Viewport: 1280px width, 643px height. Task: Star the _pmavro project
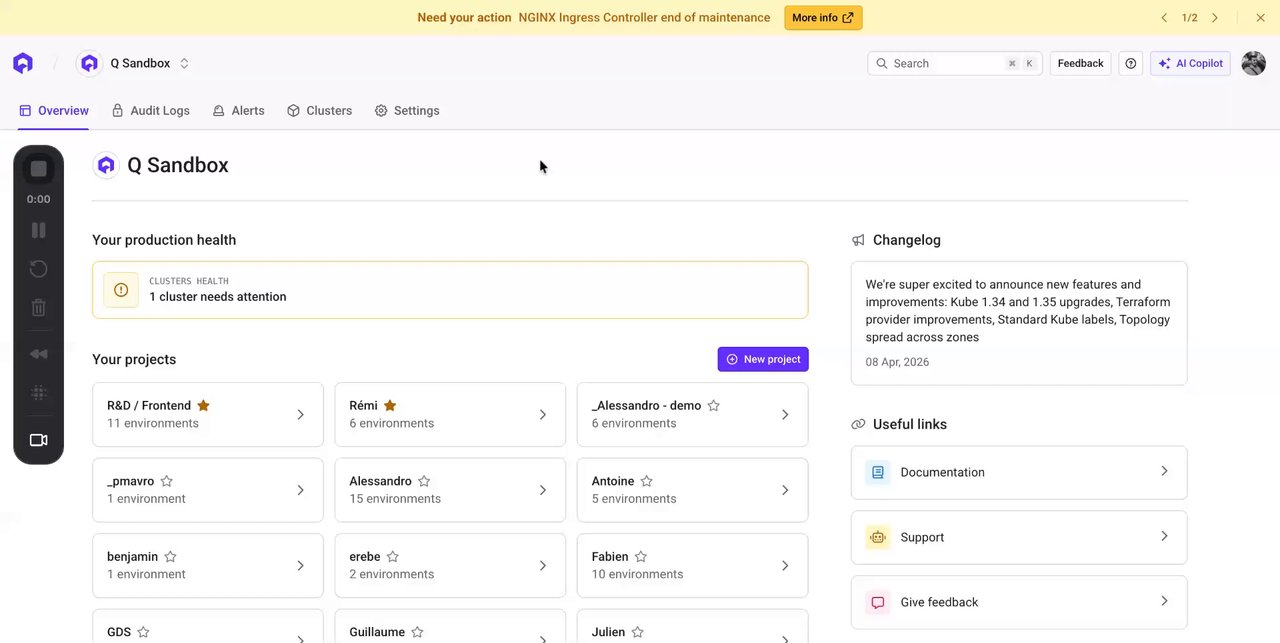[x=167, y=481]
